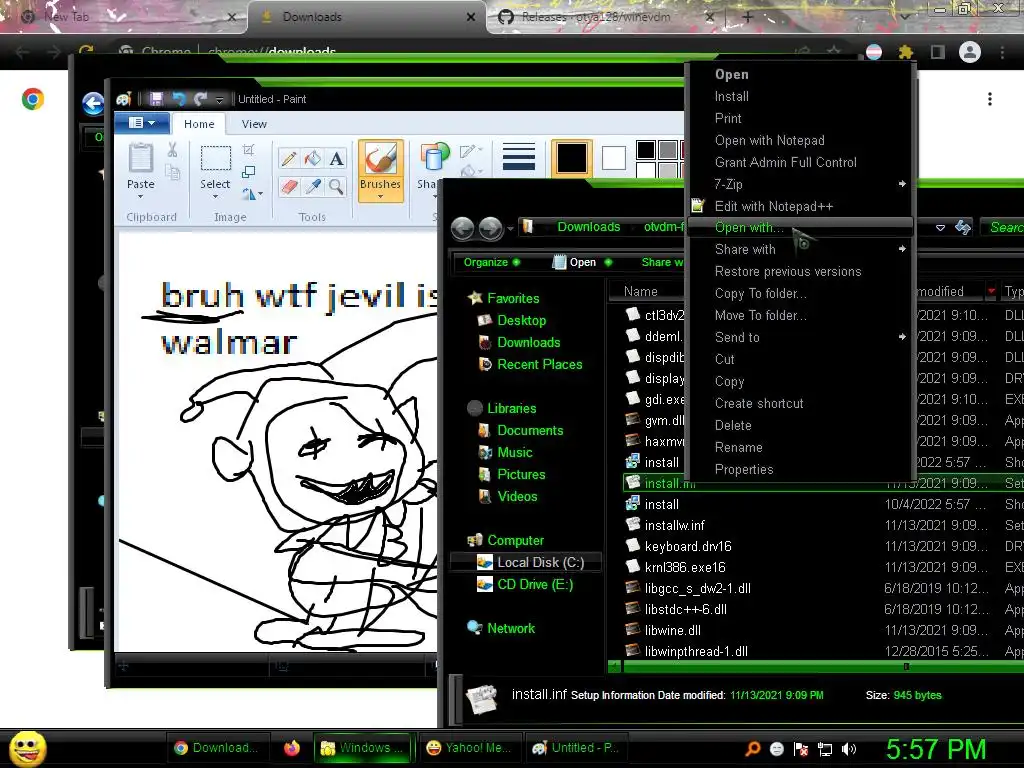Viewport: 1024px width, 768px height.
Task: Select the Fill with color bucket tool
Action: (x=313, y=159)
